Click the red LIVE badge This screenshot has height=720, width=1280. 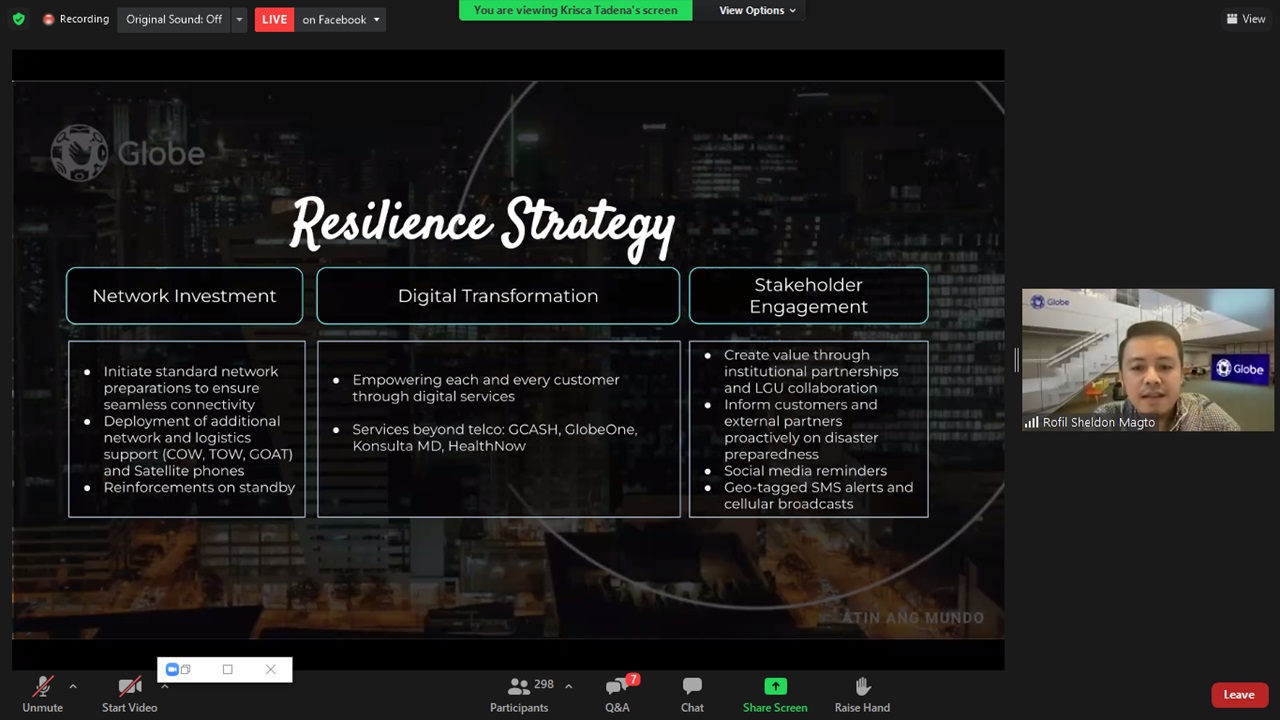point(274,19)
